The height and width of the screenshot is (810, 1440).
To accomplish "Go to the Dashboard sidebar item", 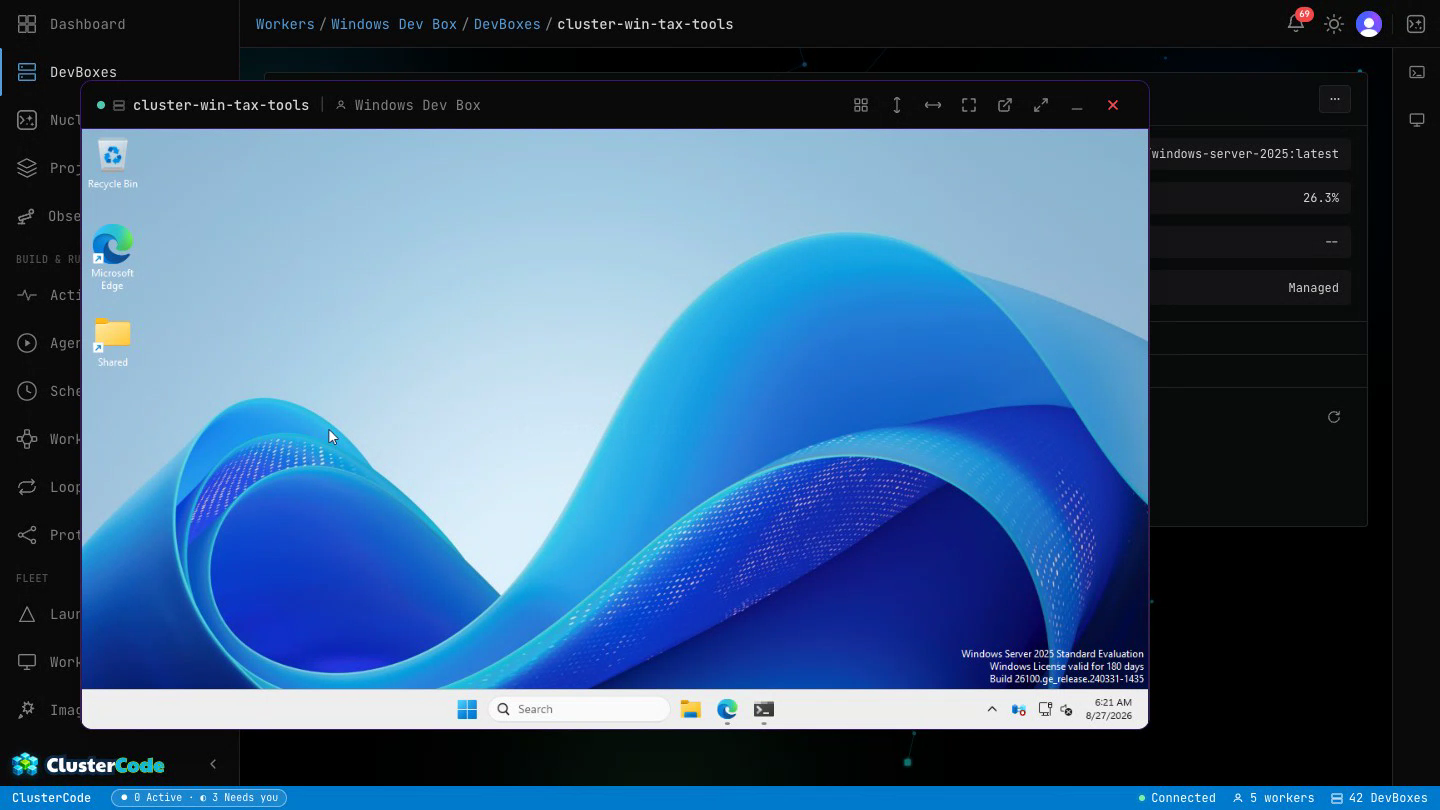I will point(120,24).
